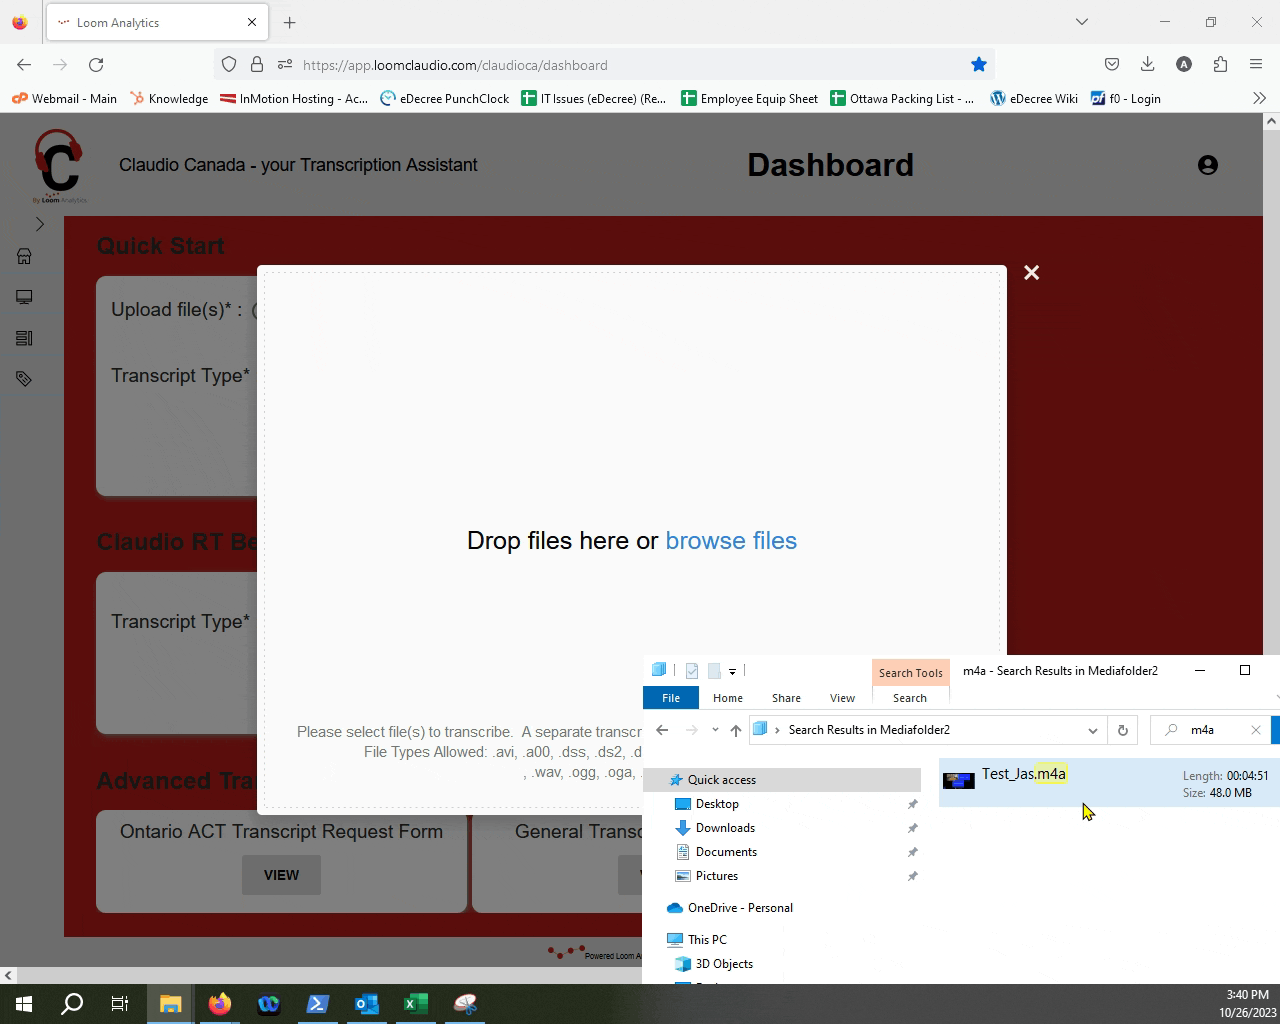
Task: Click the tags icon in Claudio sidebar
Action: 24,379
